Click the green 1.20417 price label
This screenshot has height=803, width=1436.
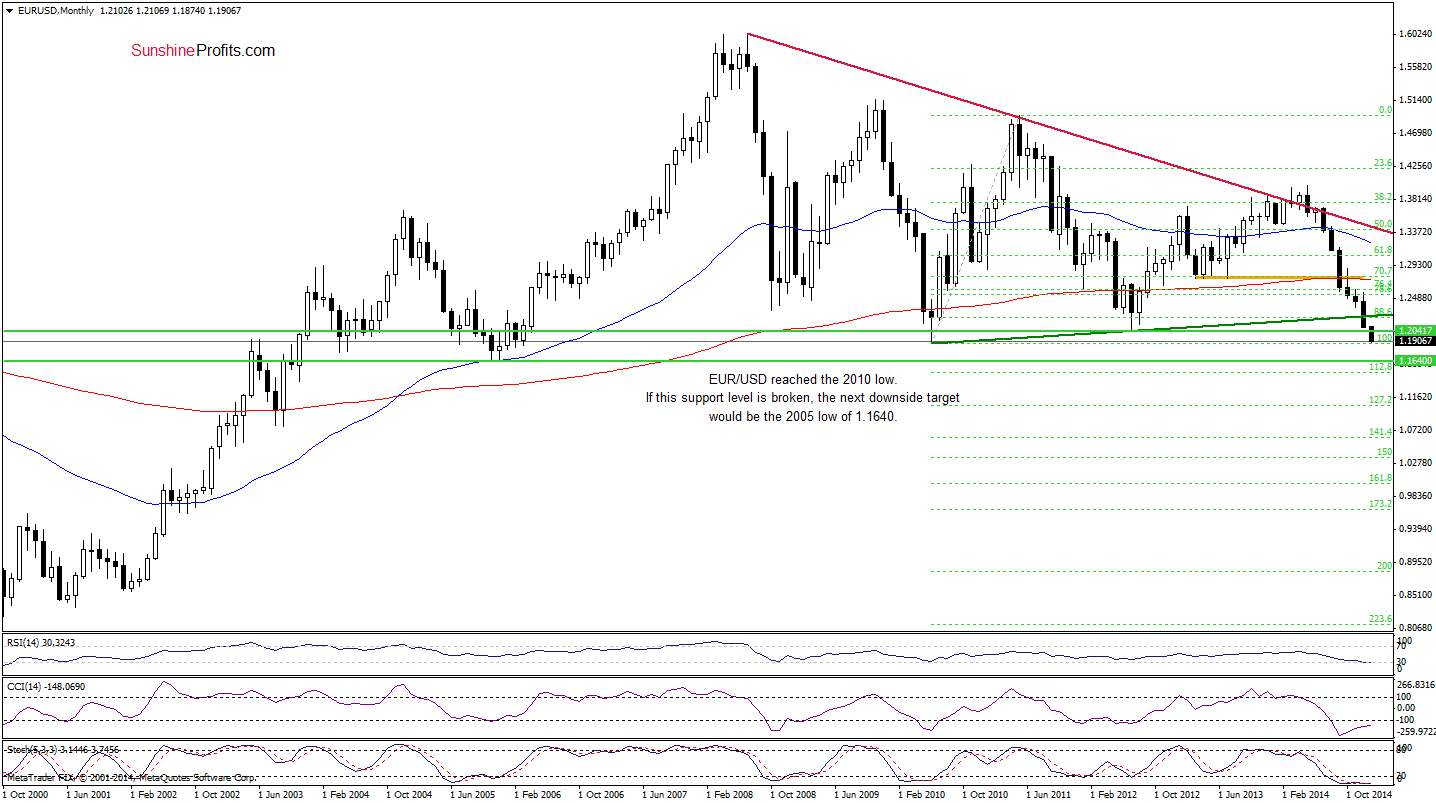(x=1414, y=330)
